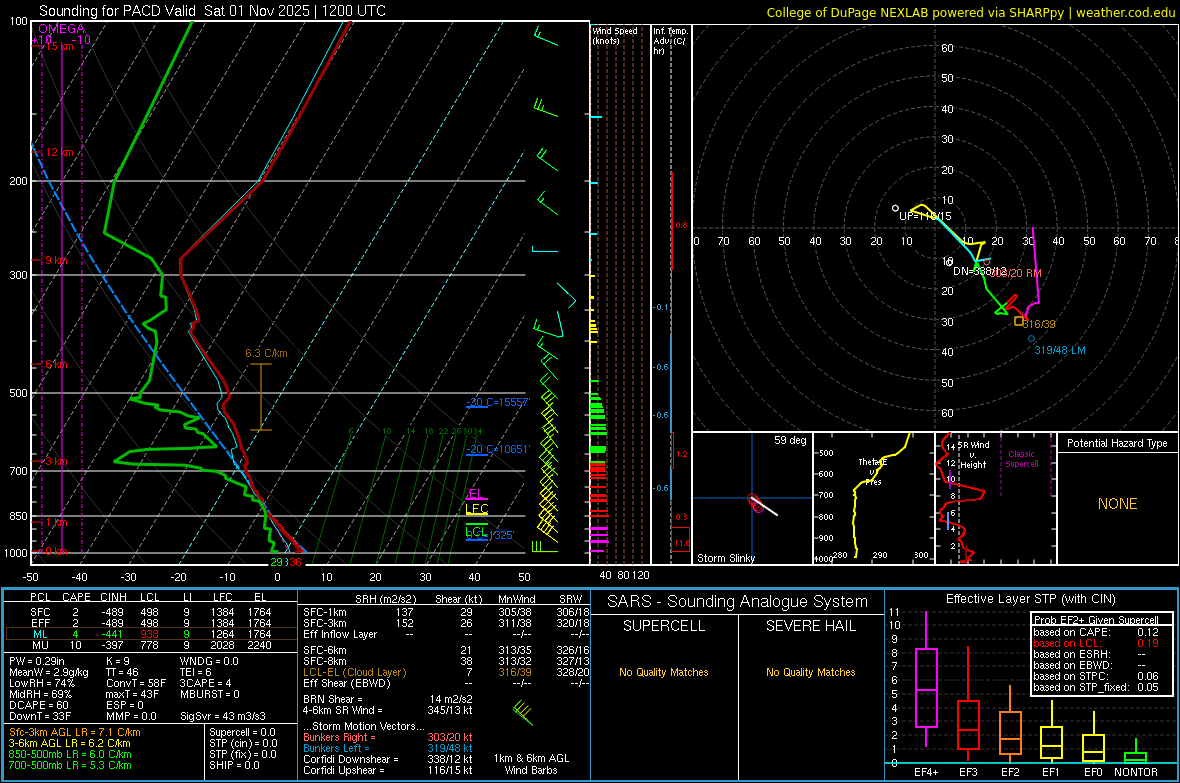This screenshot has height=783, width=1180.
Task: Click the 'Wind Speed (knots)' column header
Action: (614, 35)
